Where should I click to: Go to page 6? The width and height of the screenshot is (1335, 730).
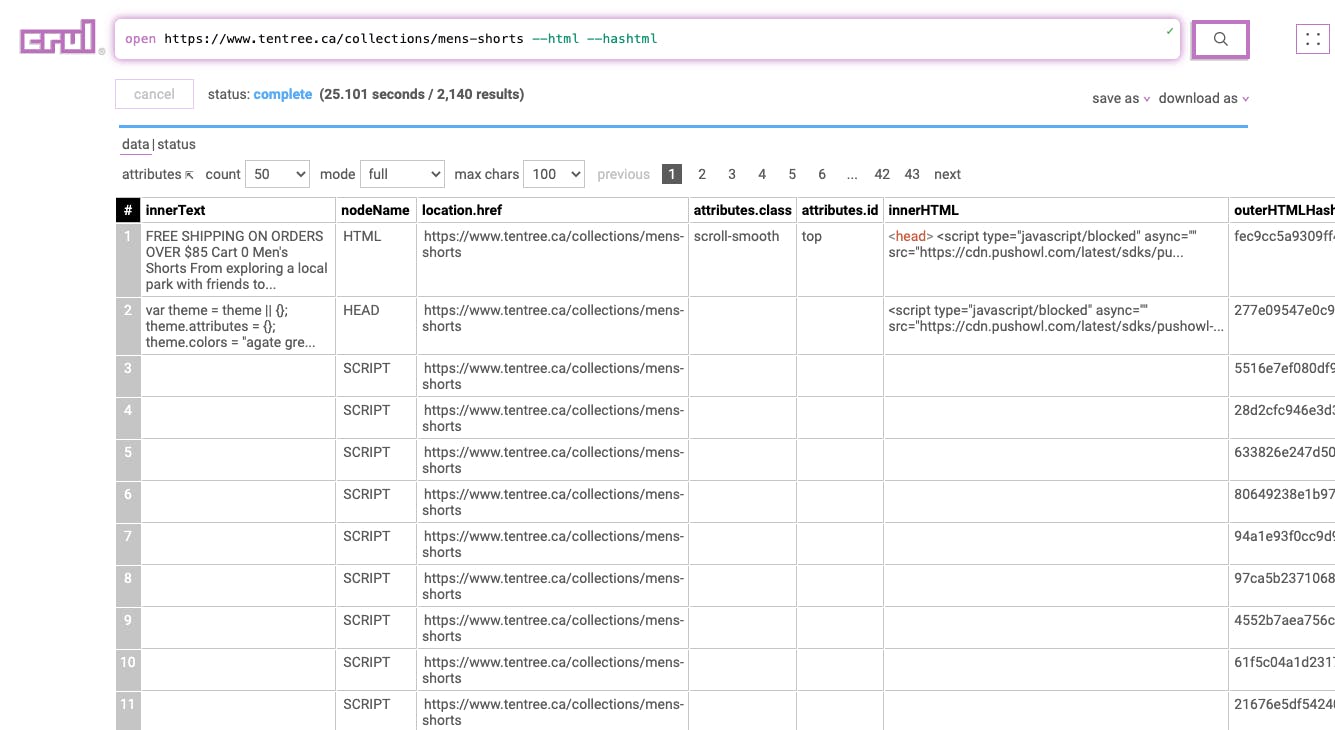822,174
